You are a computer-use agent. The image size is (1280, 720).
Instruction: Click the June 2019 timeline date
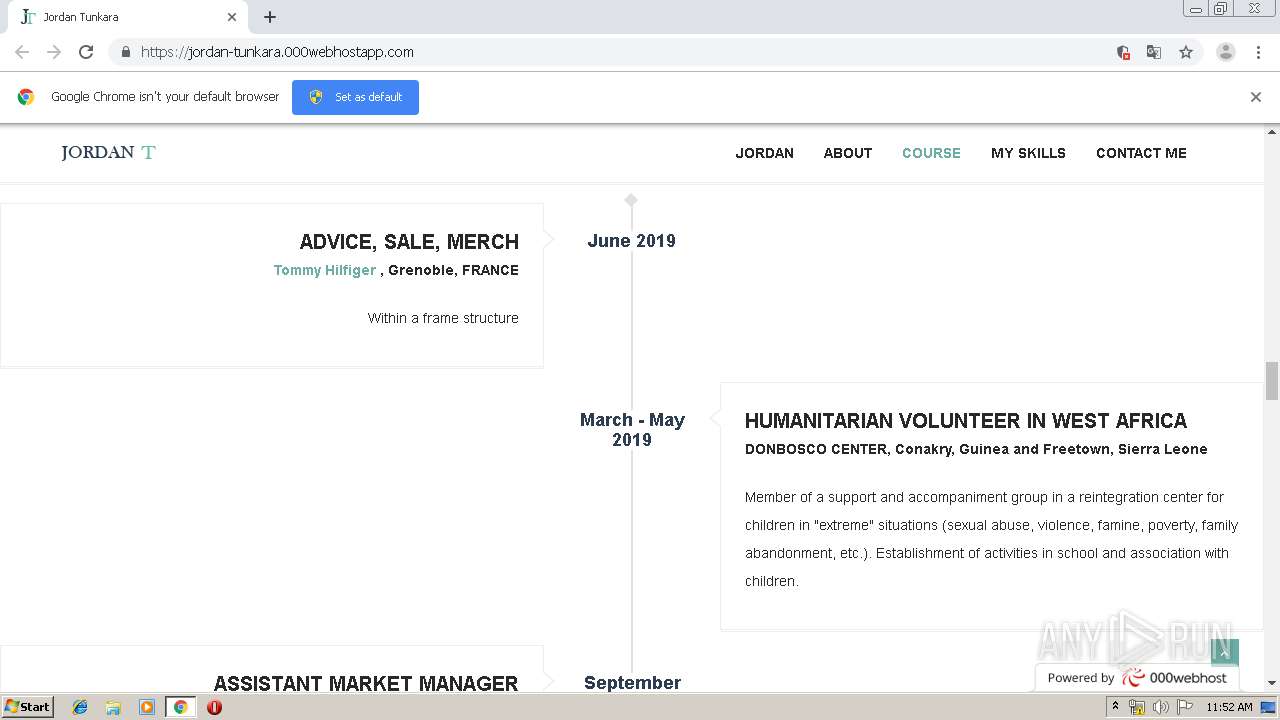631,241
